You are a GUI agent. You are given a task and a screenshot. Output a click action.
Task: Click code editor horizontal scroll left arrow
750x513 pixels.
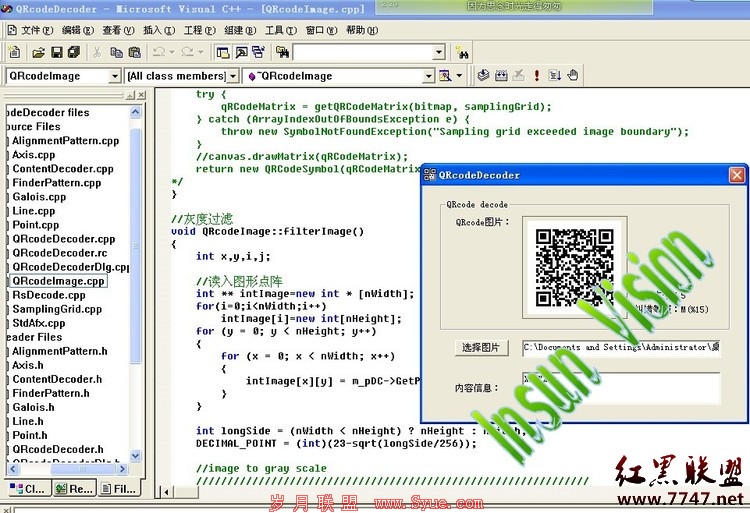click(x=166, y=491)
